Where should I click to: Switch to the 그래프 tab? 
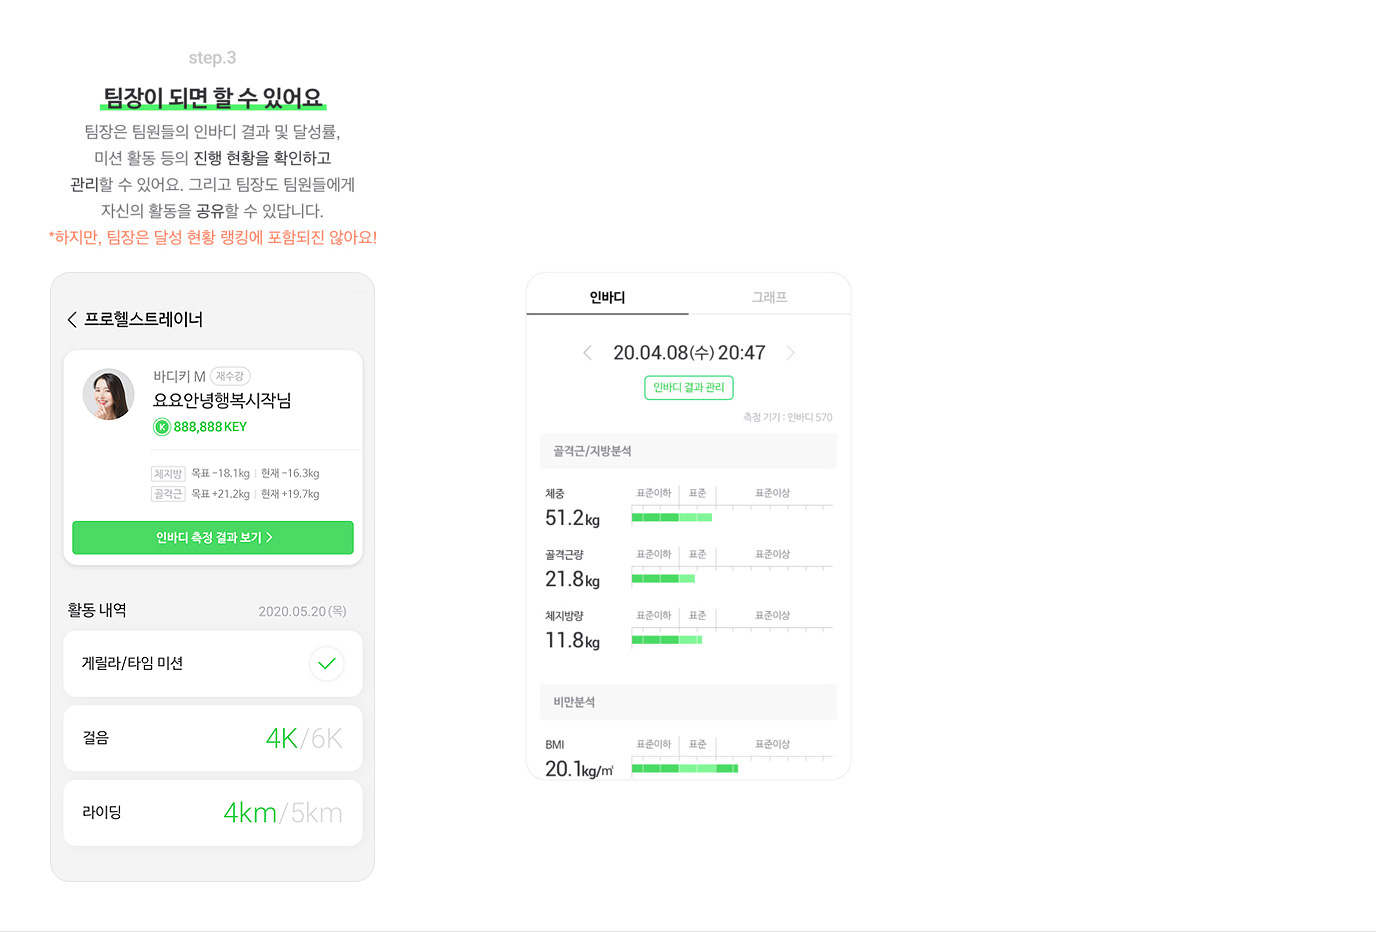click(769, 297)
